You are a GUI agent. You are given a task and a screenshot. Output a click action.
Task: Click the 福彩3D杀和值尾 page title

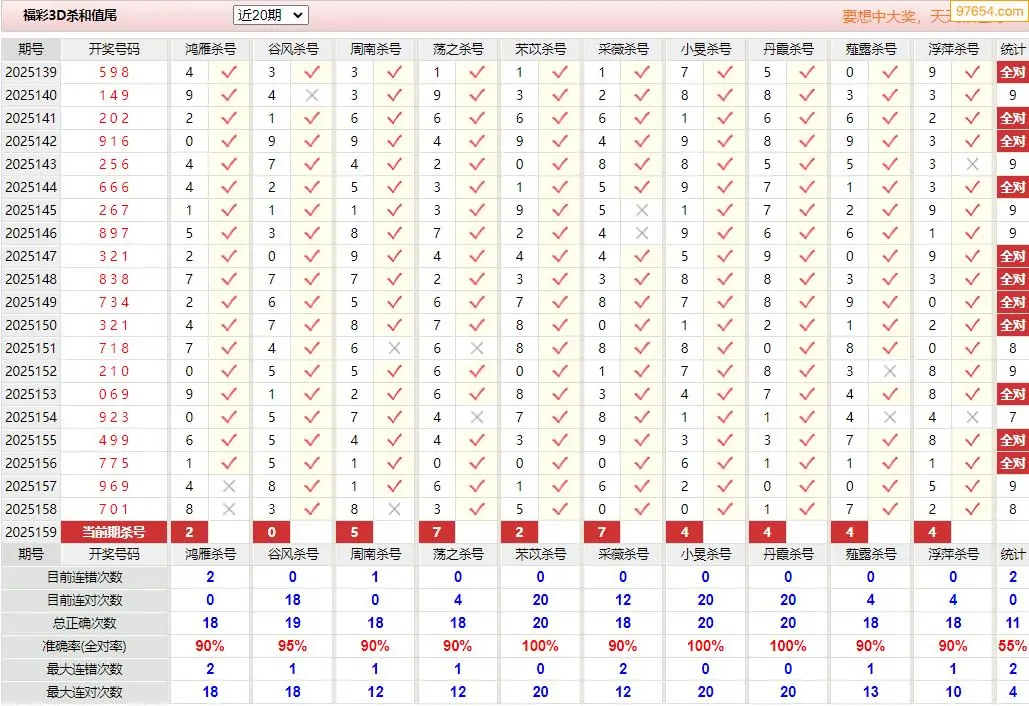click(x=70, y=15)
